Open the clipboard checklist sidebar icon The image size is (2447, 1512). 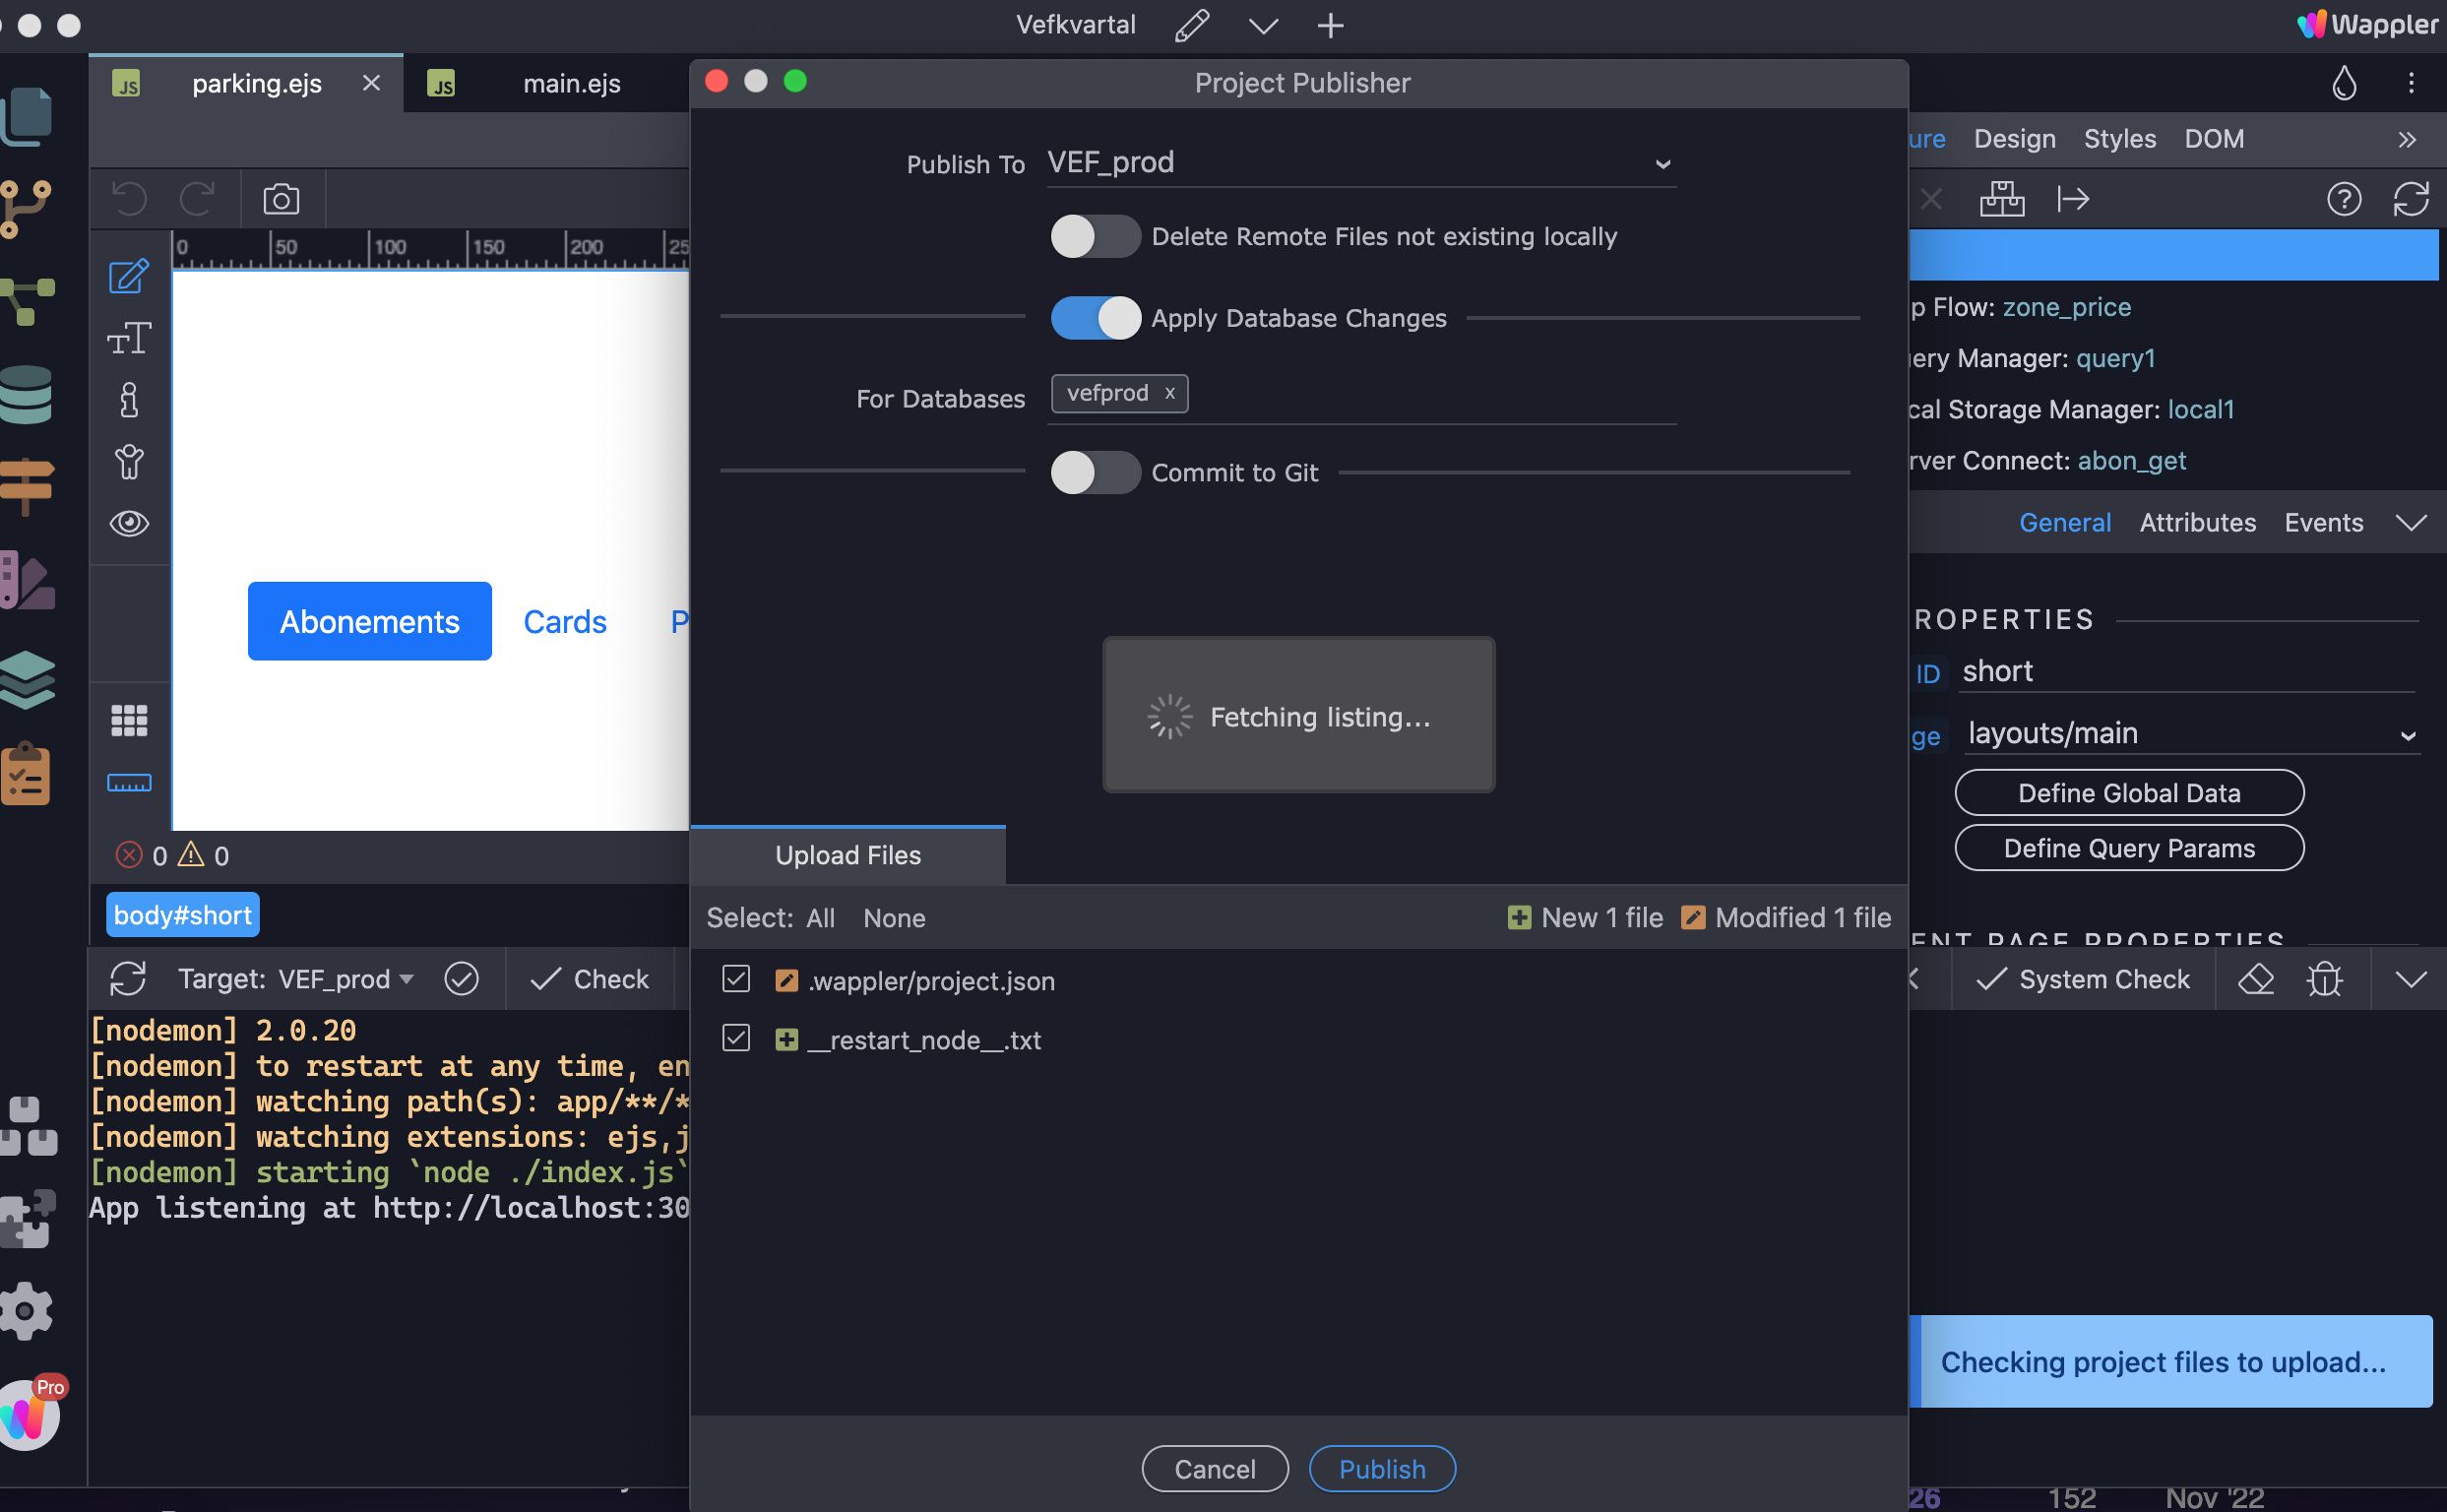pos(26,774)
